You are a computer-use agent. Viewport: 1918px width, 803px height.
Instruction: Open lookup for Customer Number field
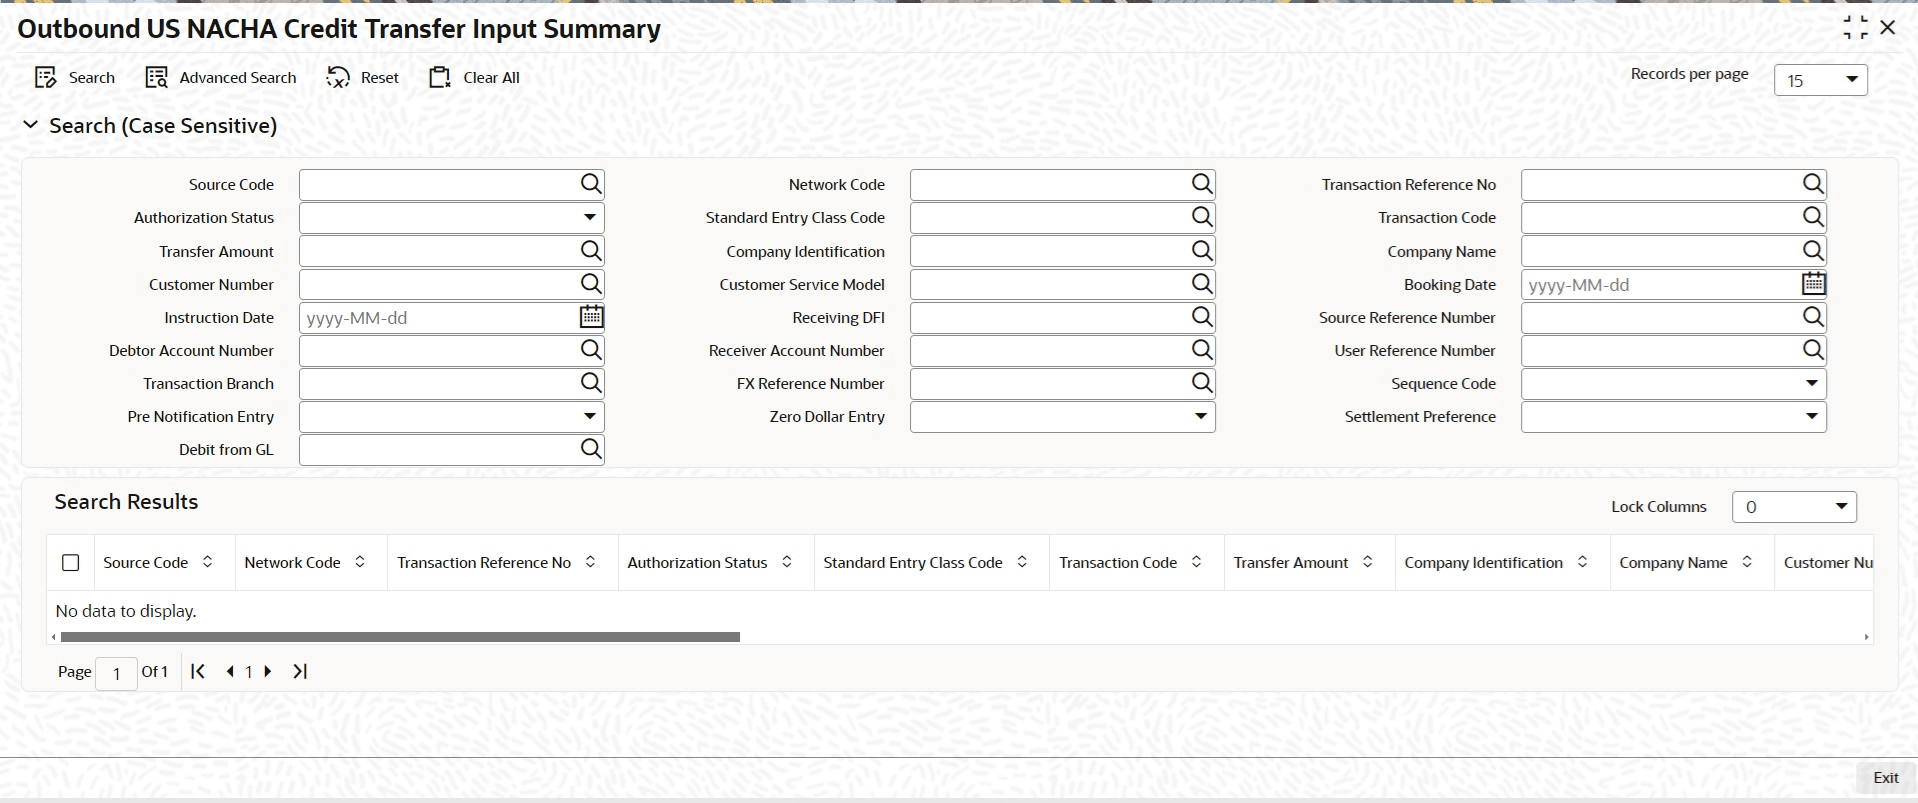click(x=591, y=284)
